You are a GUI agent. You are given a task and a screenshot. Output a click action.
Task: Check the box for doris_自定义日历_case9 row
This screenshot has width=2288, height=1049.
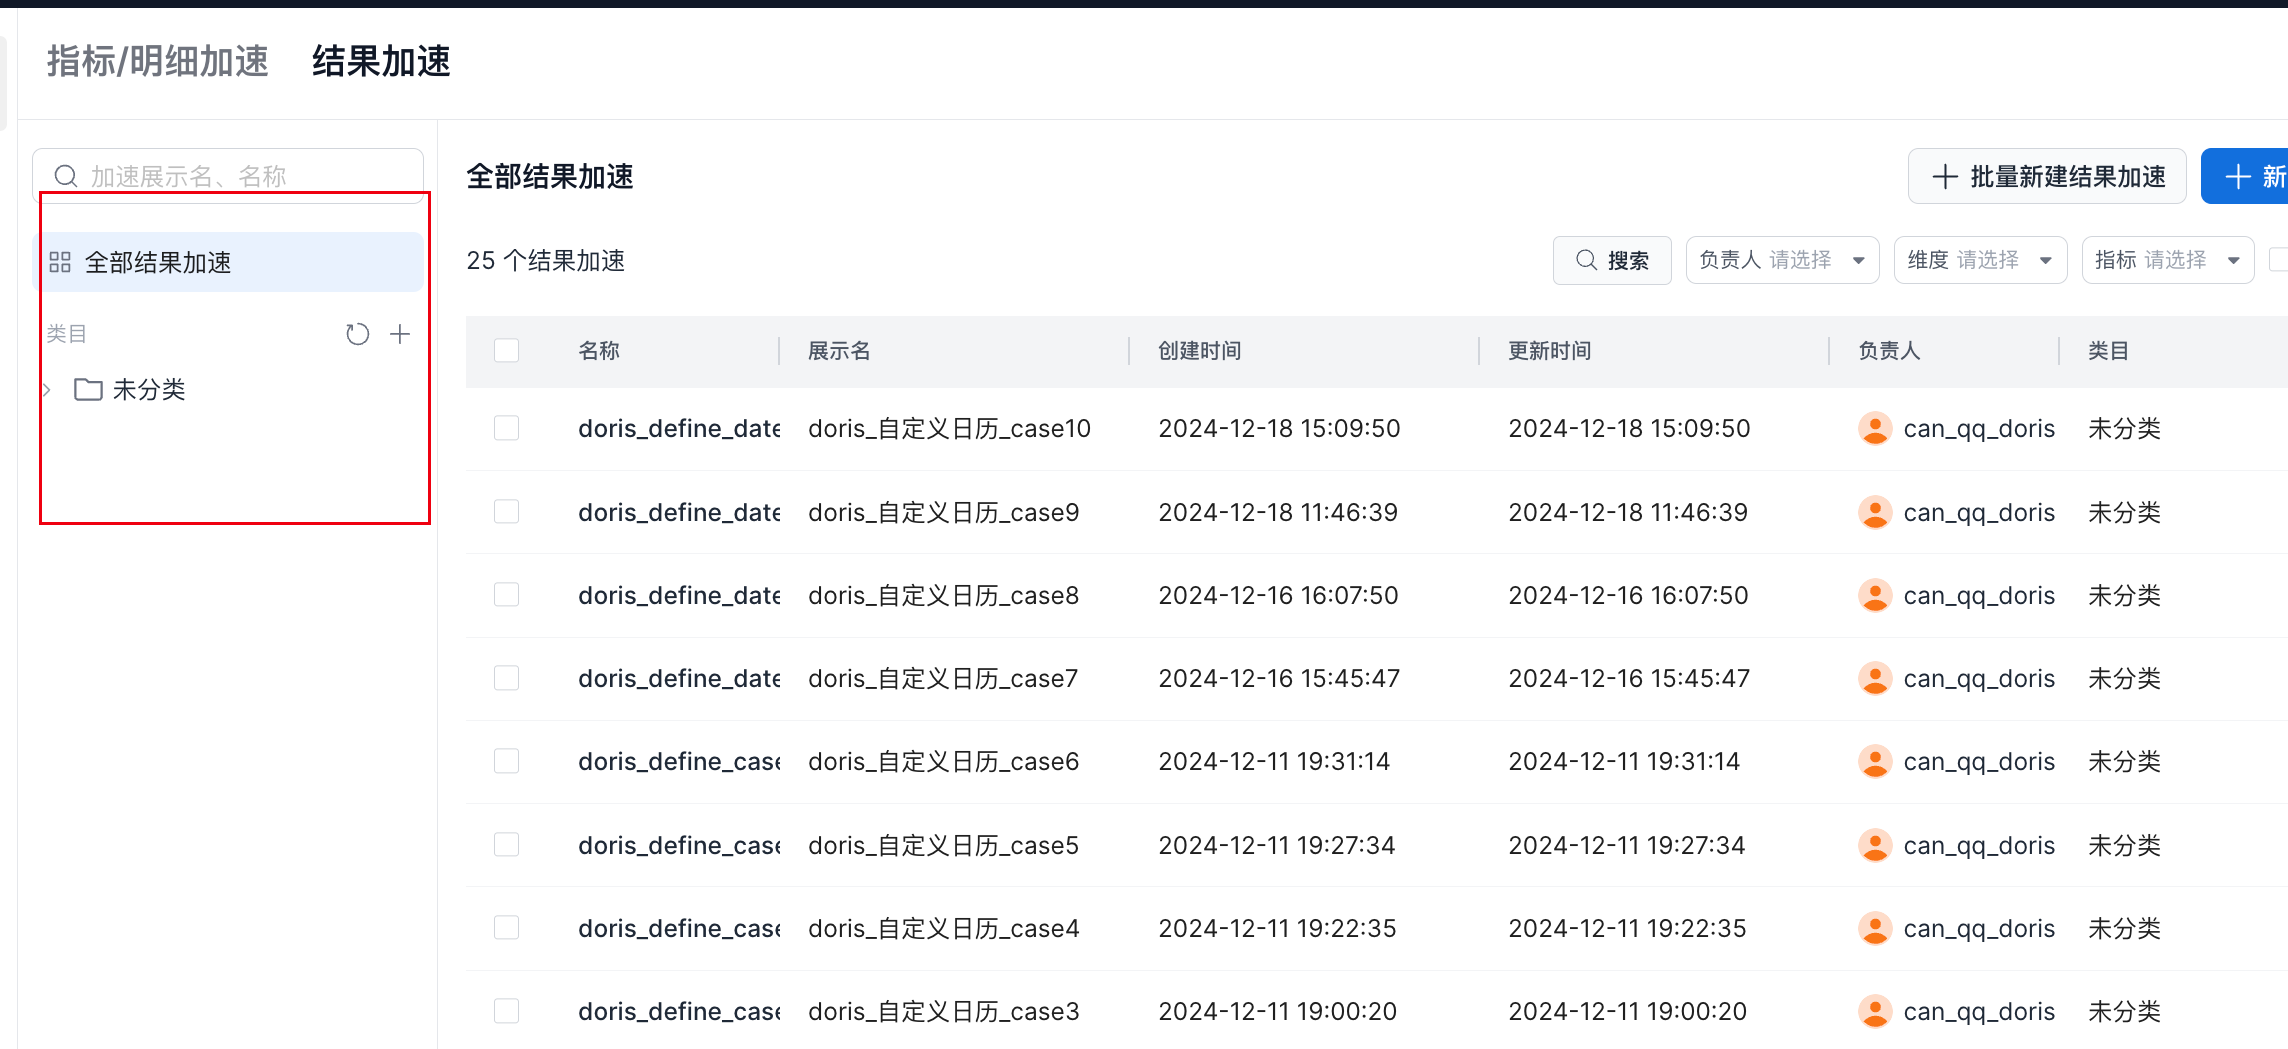point(507,512)
